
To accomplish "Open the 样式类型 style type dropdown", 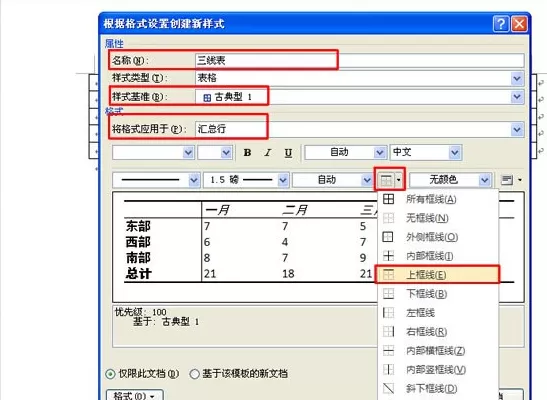I will 517,78.
